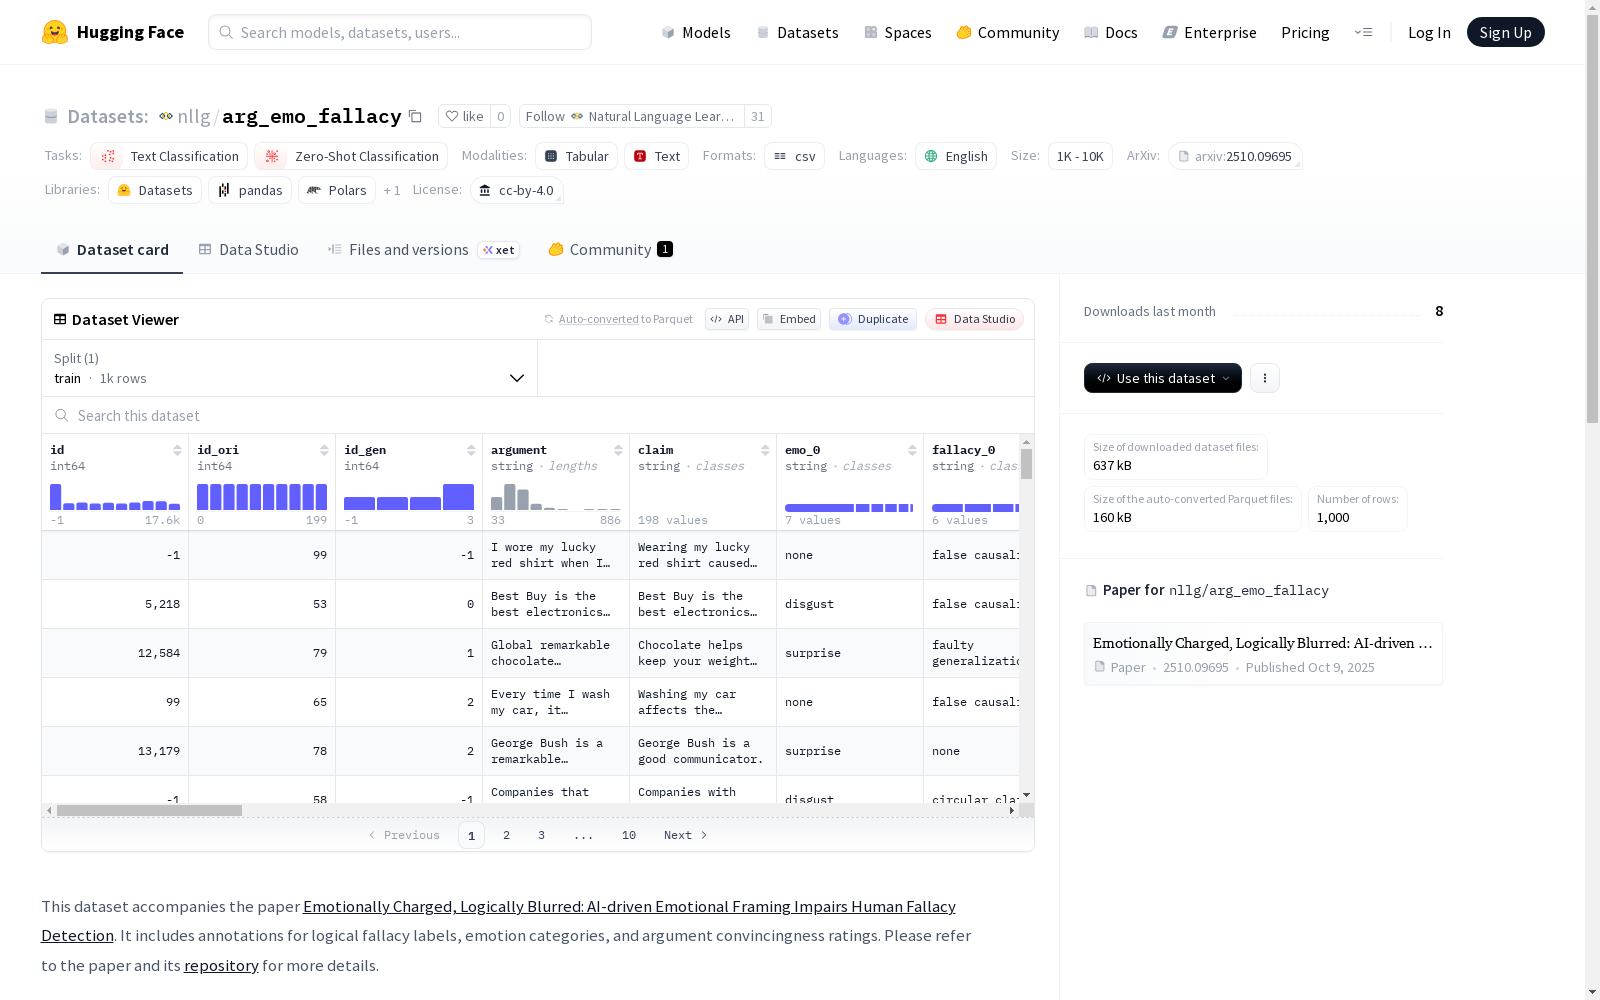Select the Text modality tag
This screenshot has height=1000, width=1600.
(x=656, y=156)
